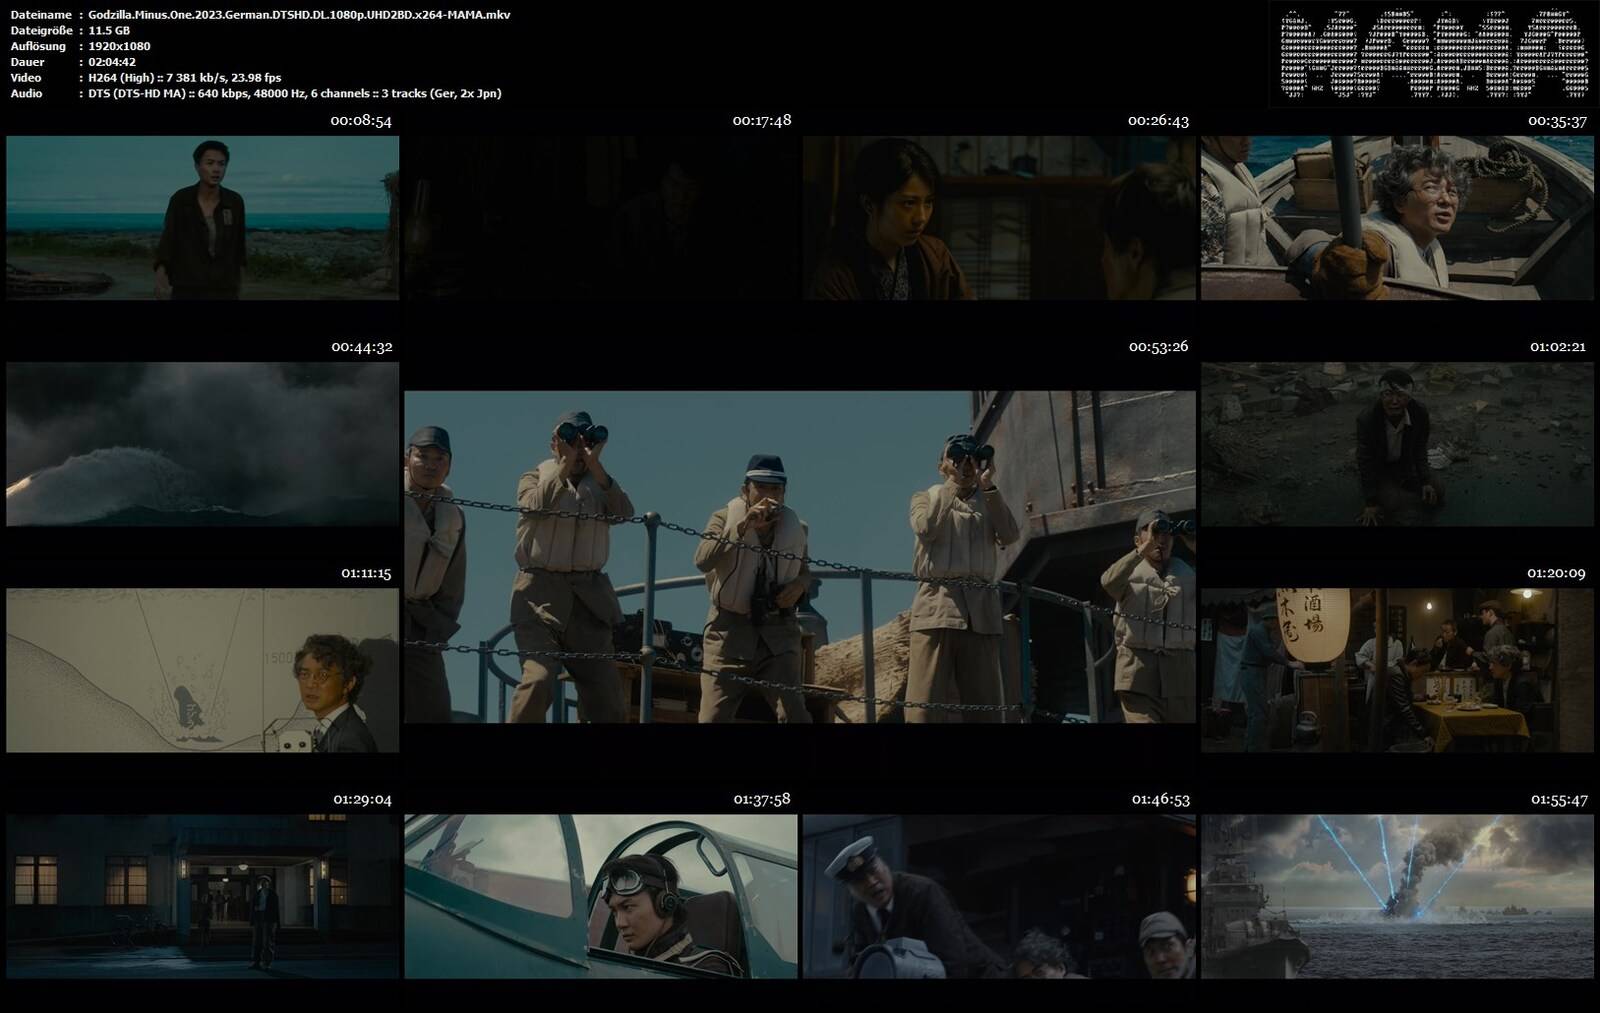1600x1013 pixels.
Task: Open the blue beams thumbnail at 01:55:47
Action: coord(1397,896)
